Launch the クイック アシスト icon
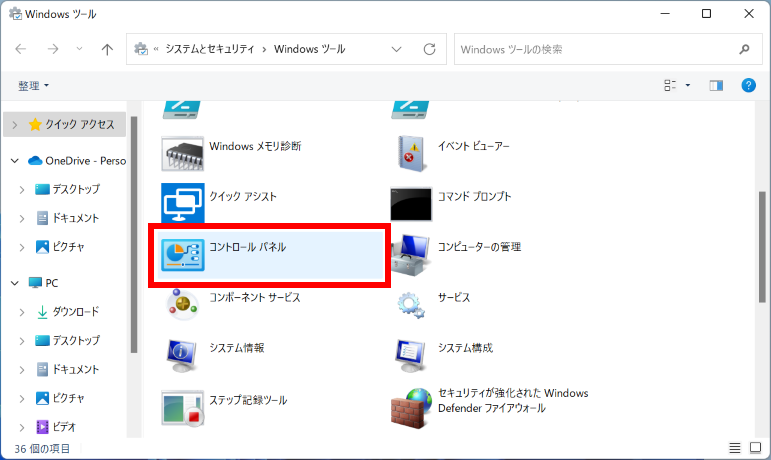771x460 pixels. 182,203
